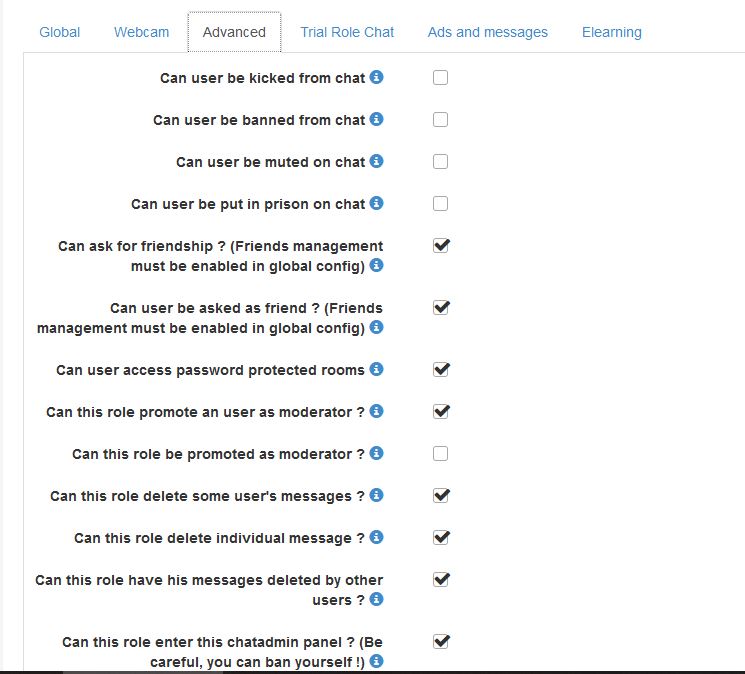Viewport: 745px width, 674px height.
Task: Click info icon for 'delete some user's messages'
Action: tap(377, 495)
